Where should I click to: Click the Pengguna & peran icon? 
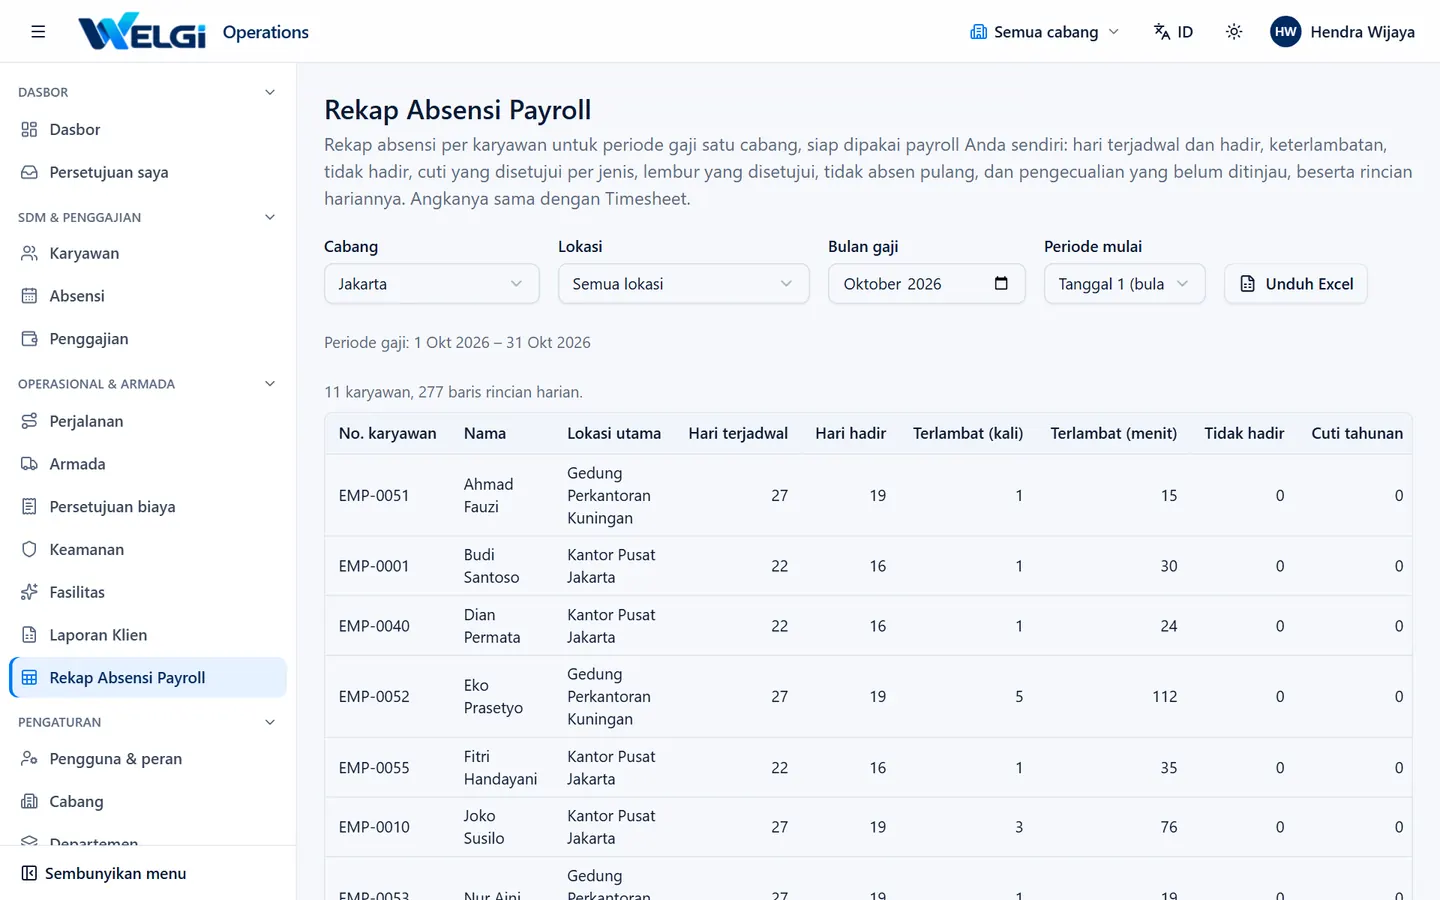click(29, 759)
